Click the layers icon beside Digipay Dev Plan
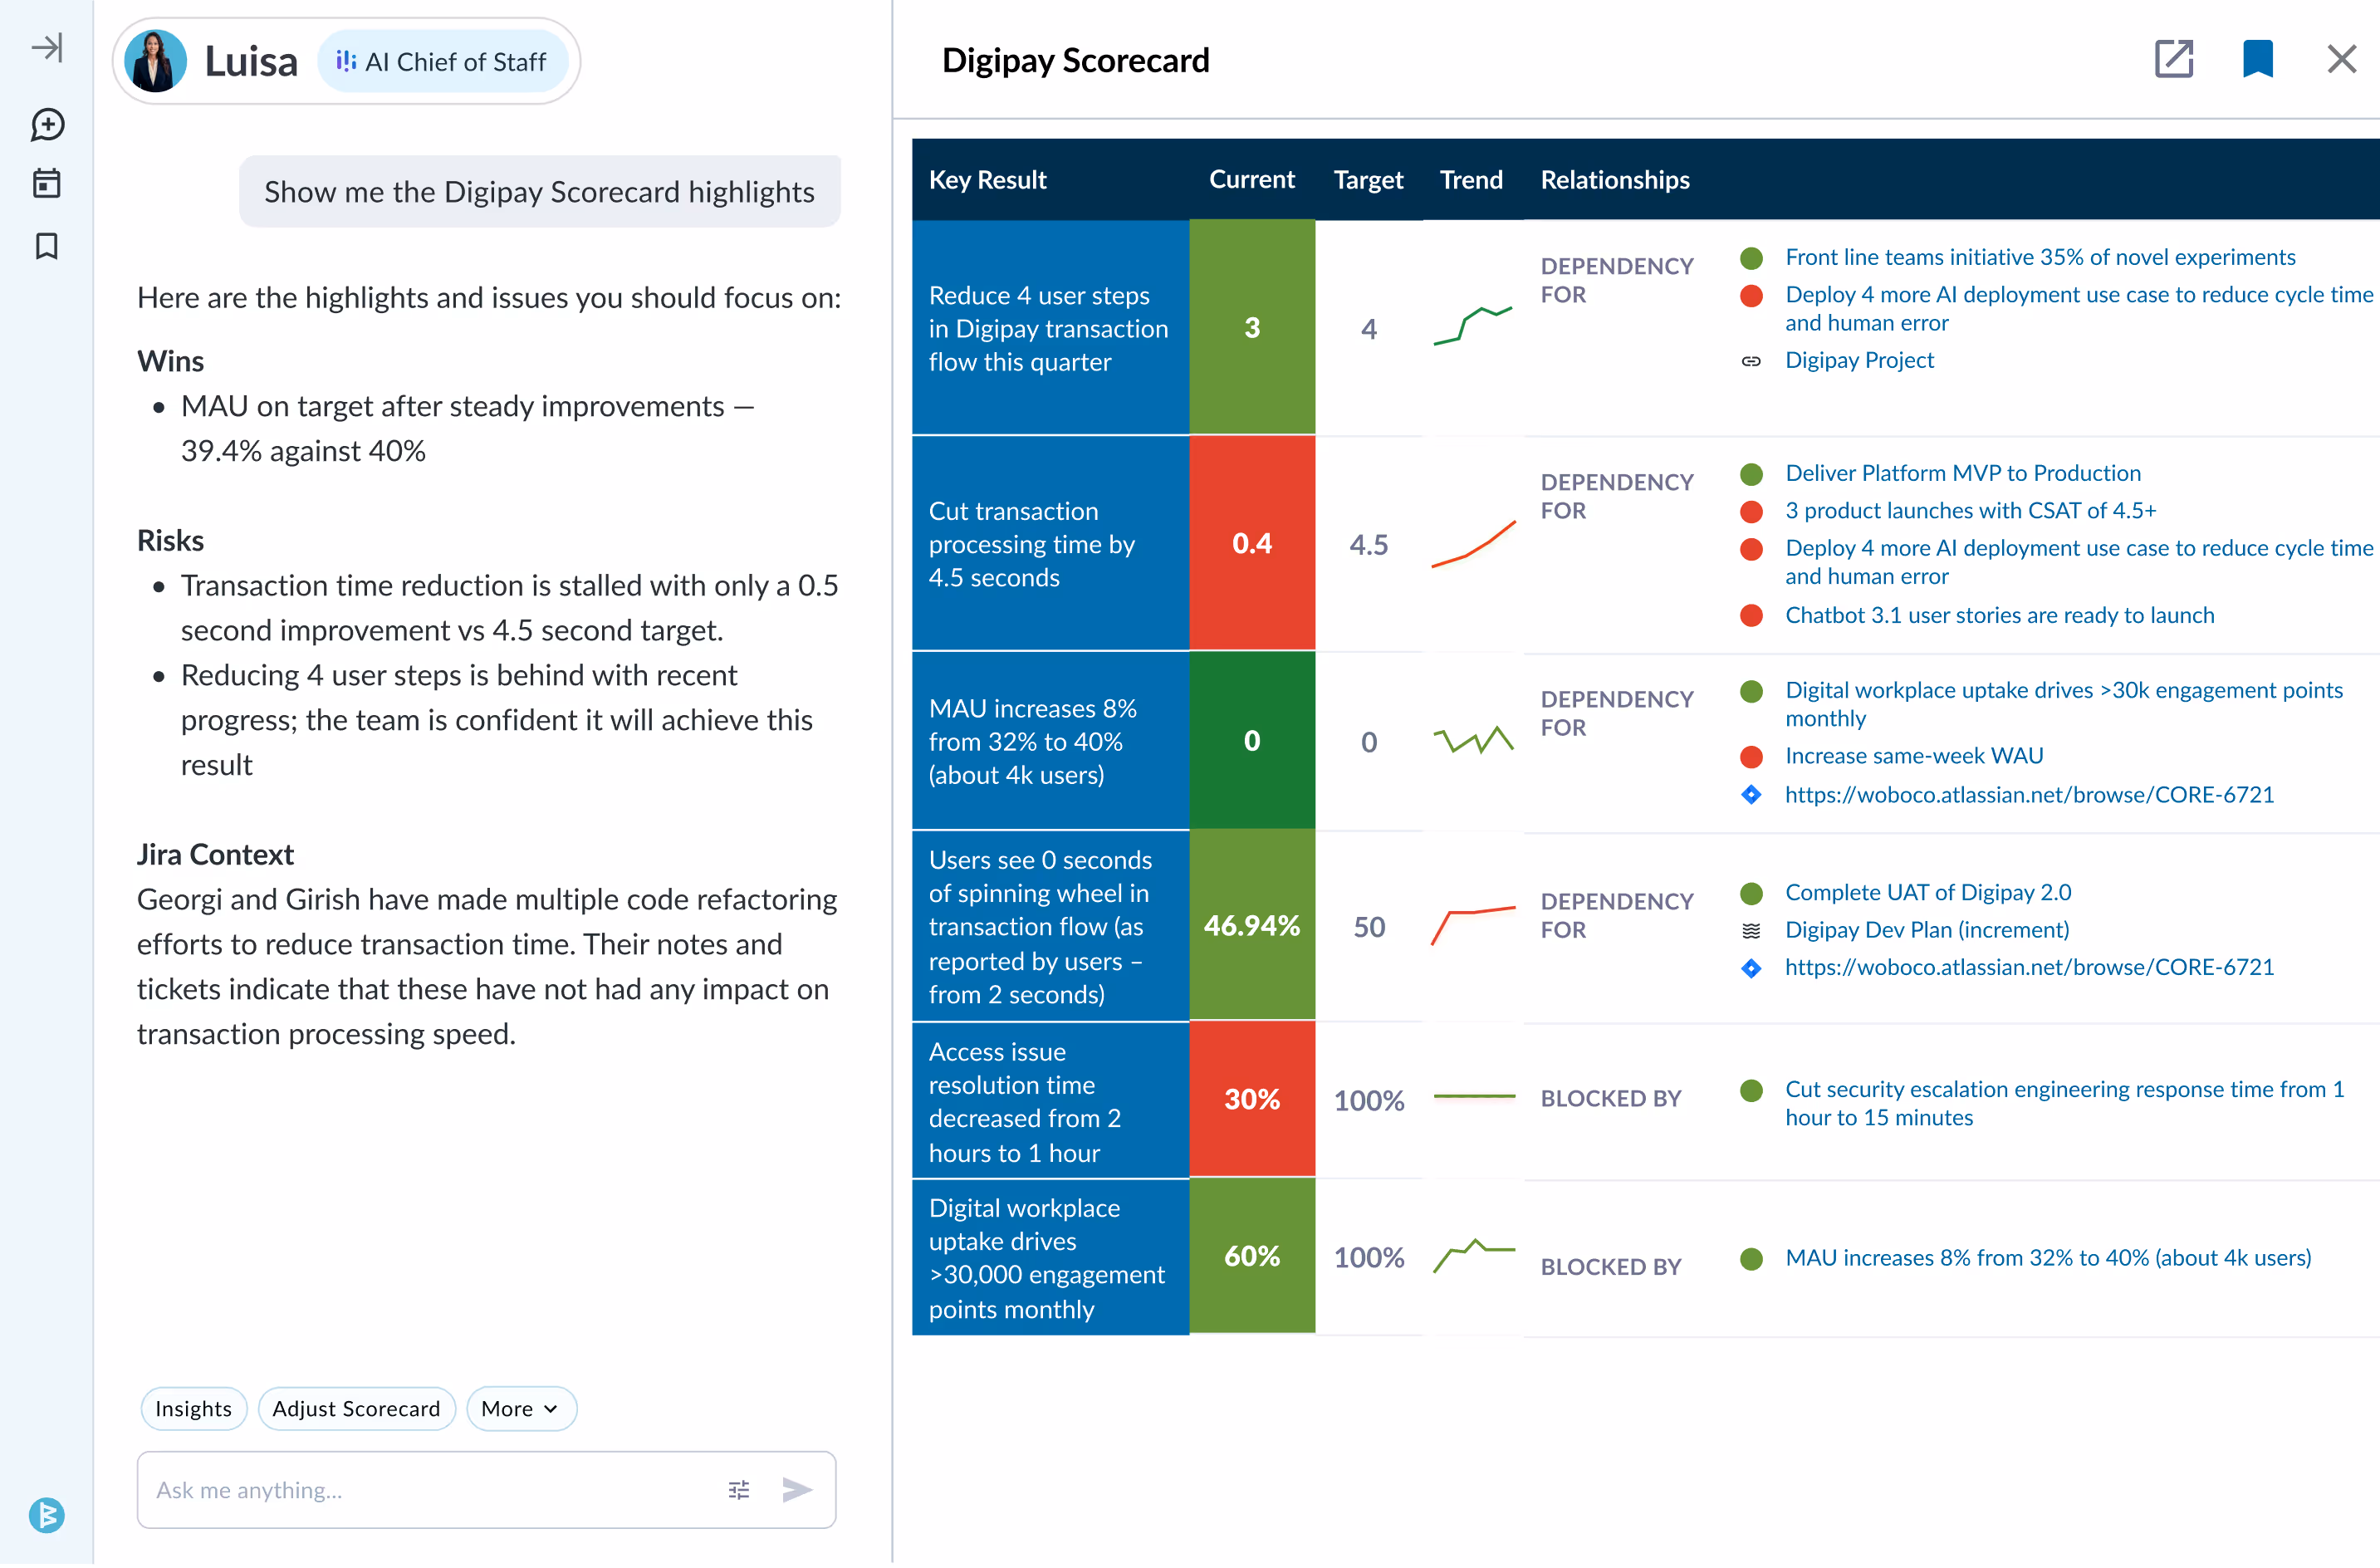Viewport: 2380px width, 1568px height. coord(1751,929)
